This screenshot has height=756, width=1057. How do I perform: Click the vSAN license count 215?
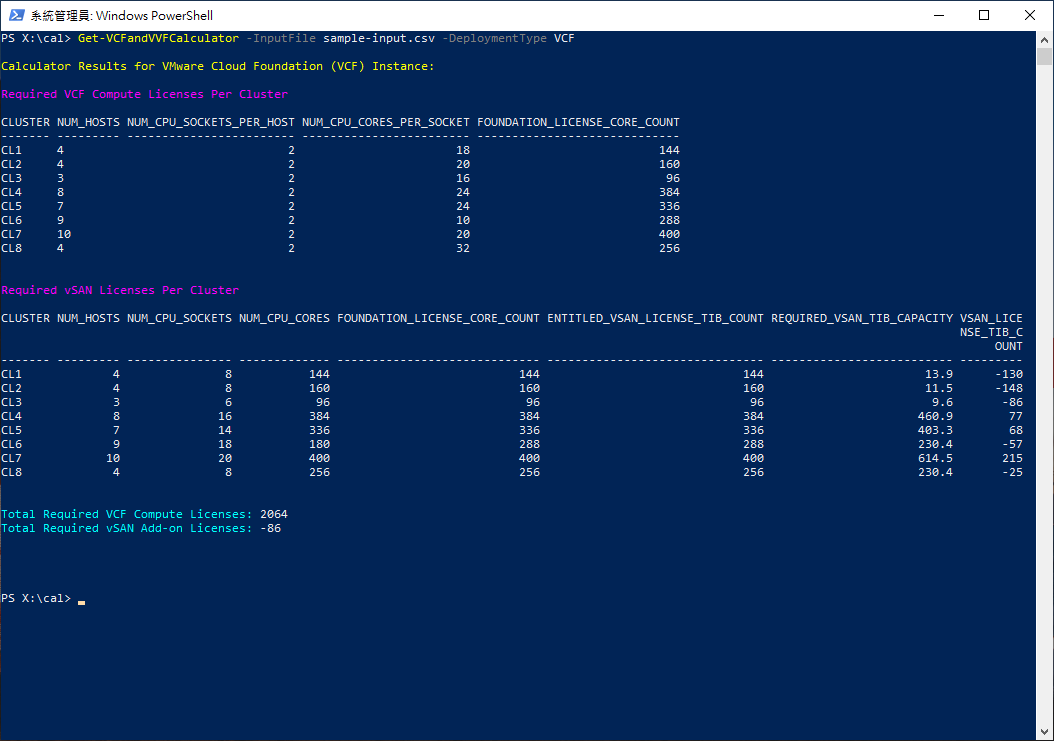(x=1013, y=458)
